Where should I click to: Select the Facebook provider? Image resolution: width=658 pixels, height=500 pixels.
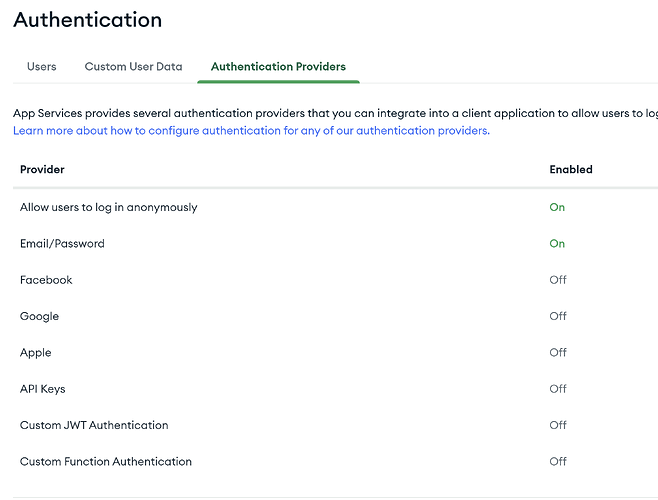tap(46, 280)
